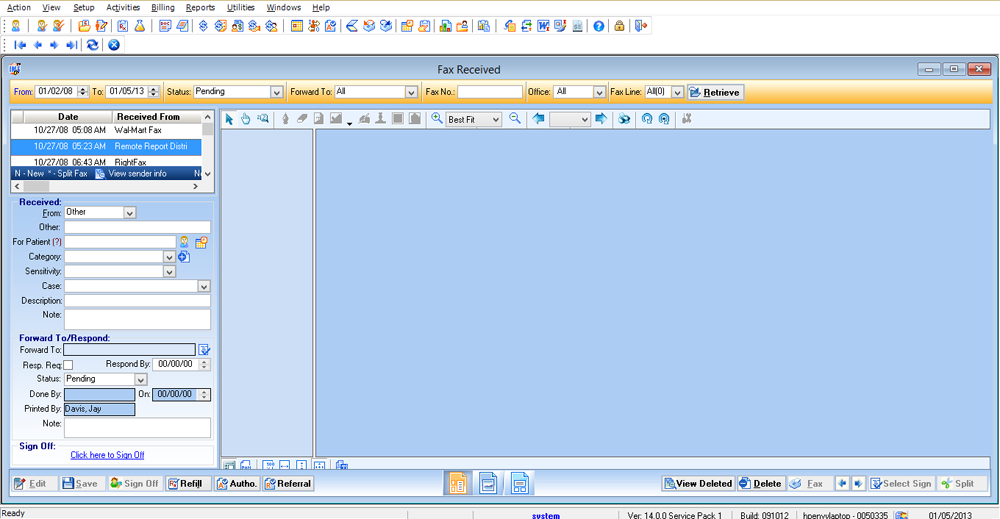This screenshot has height=519, width=1000.
Task: Click the View Deleted button
Action: [698, 484]
